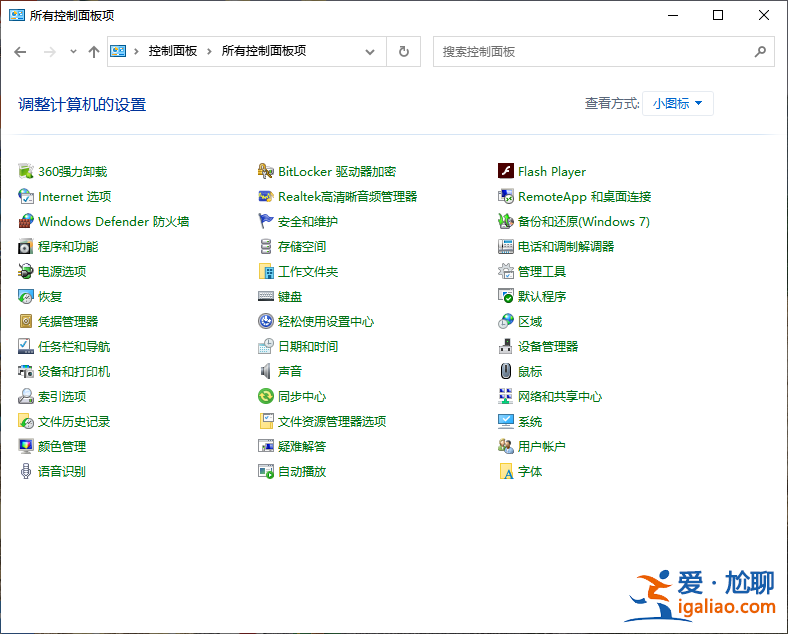Image resolution: width=788 pixels, height=634 pixels.
Task: Open the 凭据管理器 icon
Action: tap(26, 322)
